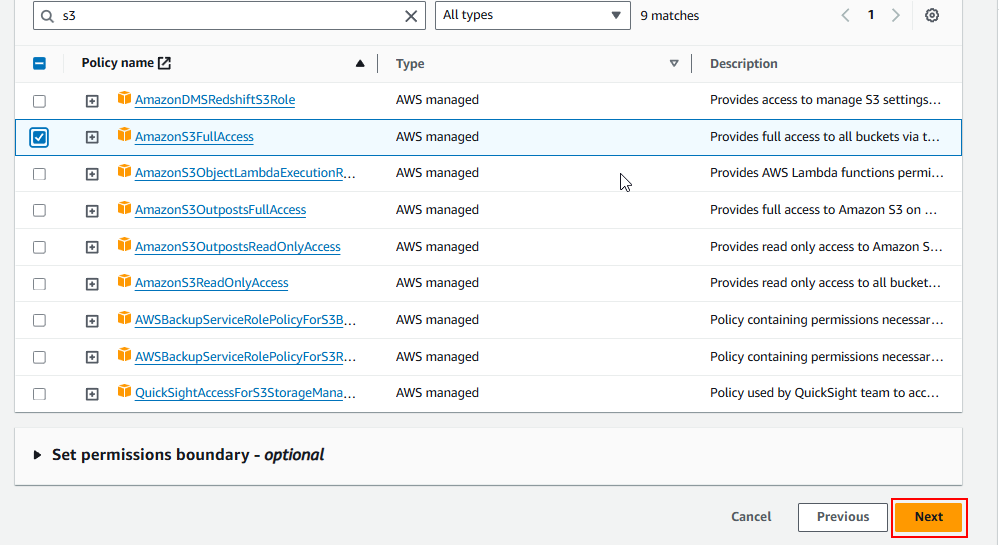Sort by Policy name ascending arrow
The height and width of the screenshot is (545, 999).
(360, 64)
